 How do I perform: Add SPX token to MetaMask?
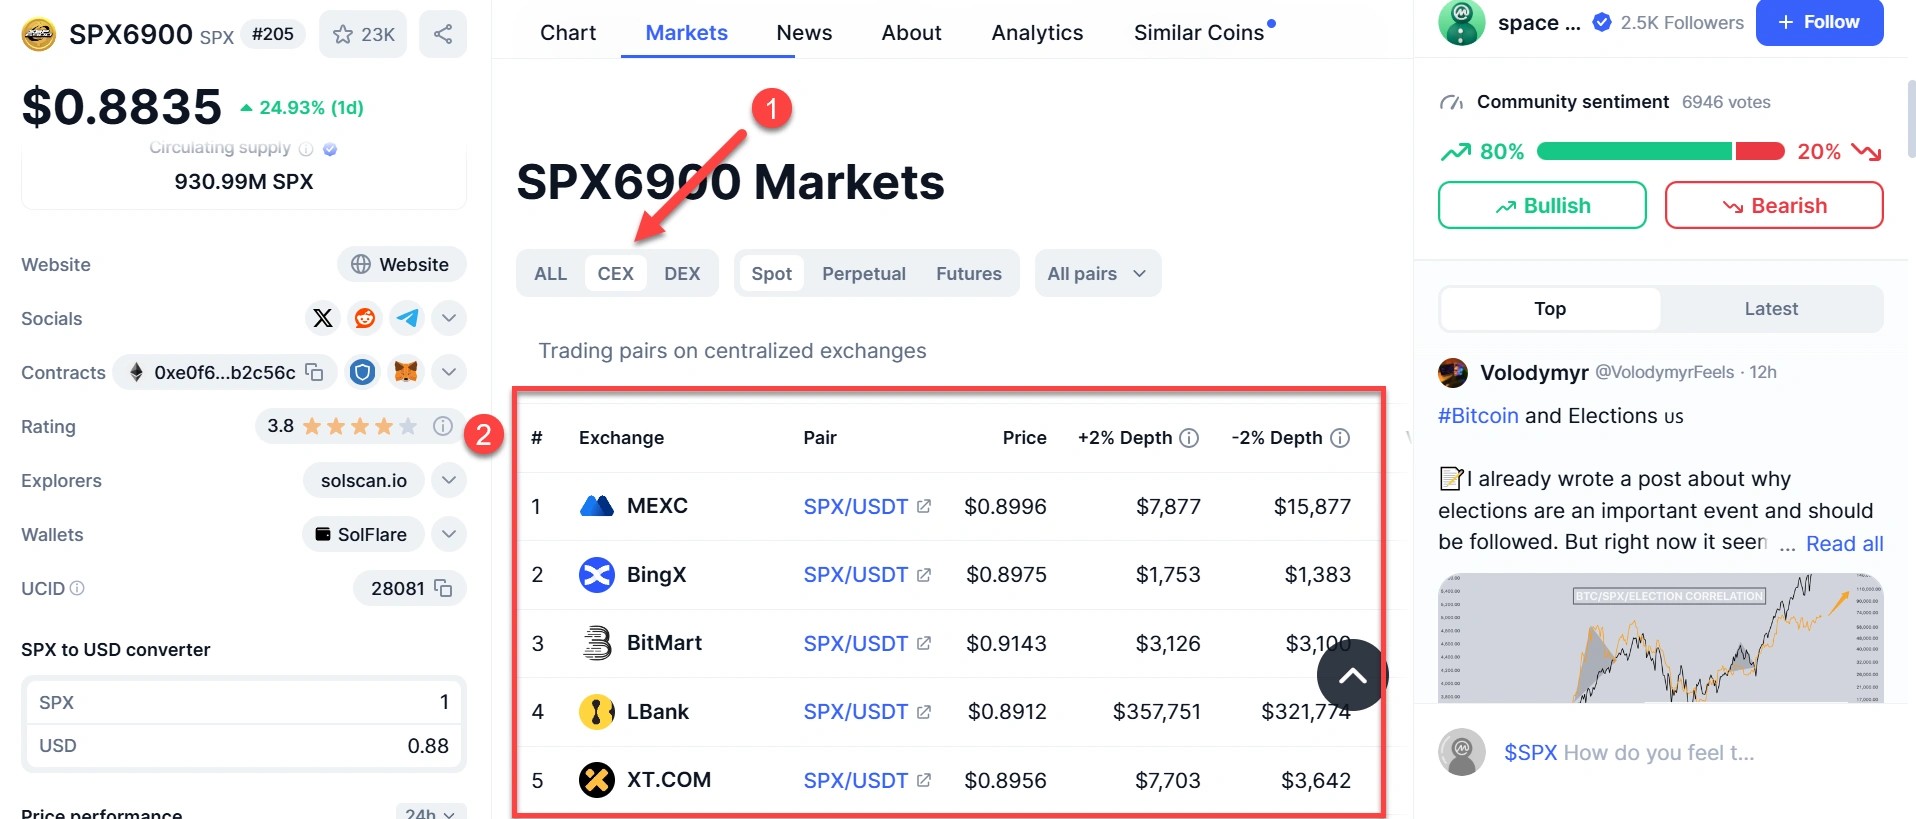[x=405, y=372]
